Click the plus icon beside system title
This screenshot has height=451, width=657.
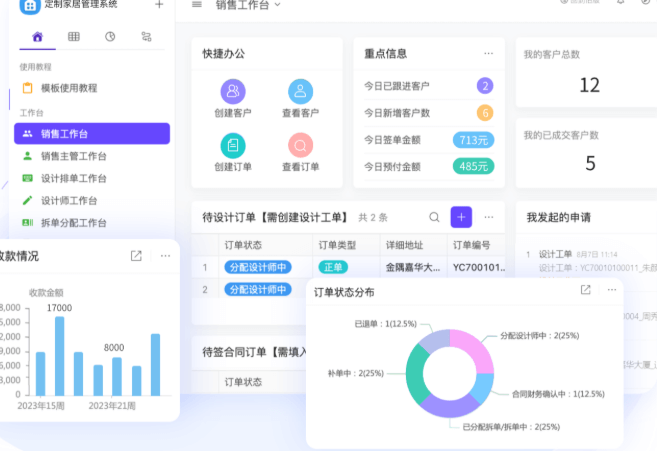(x=159, y=5)
